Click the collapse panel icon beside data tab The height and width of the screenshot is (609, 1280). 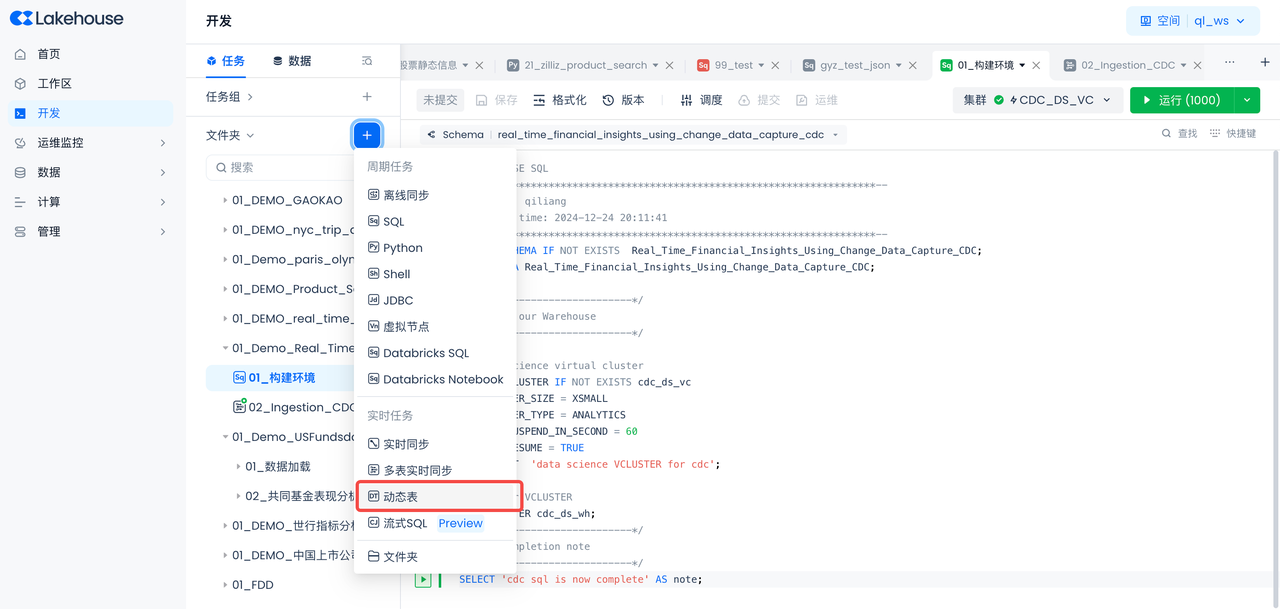pyautogui.click(x=367, y=61)
